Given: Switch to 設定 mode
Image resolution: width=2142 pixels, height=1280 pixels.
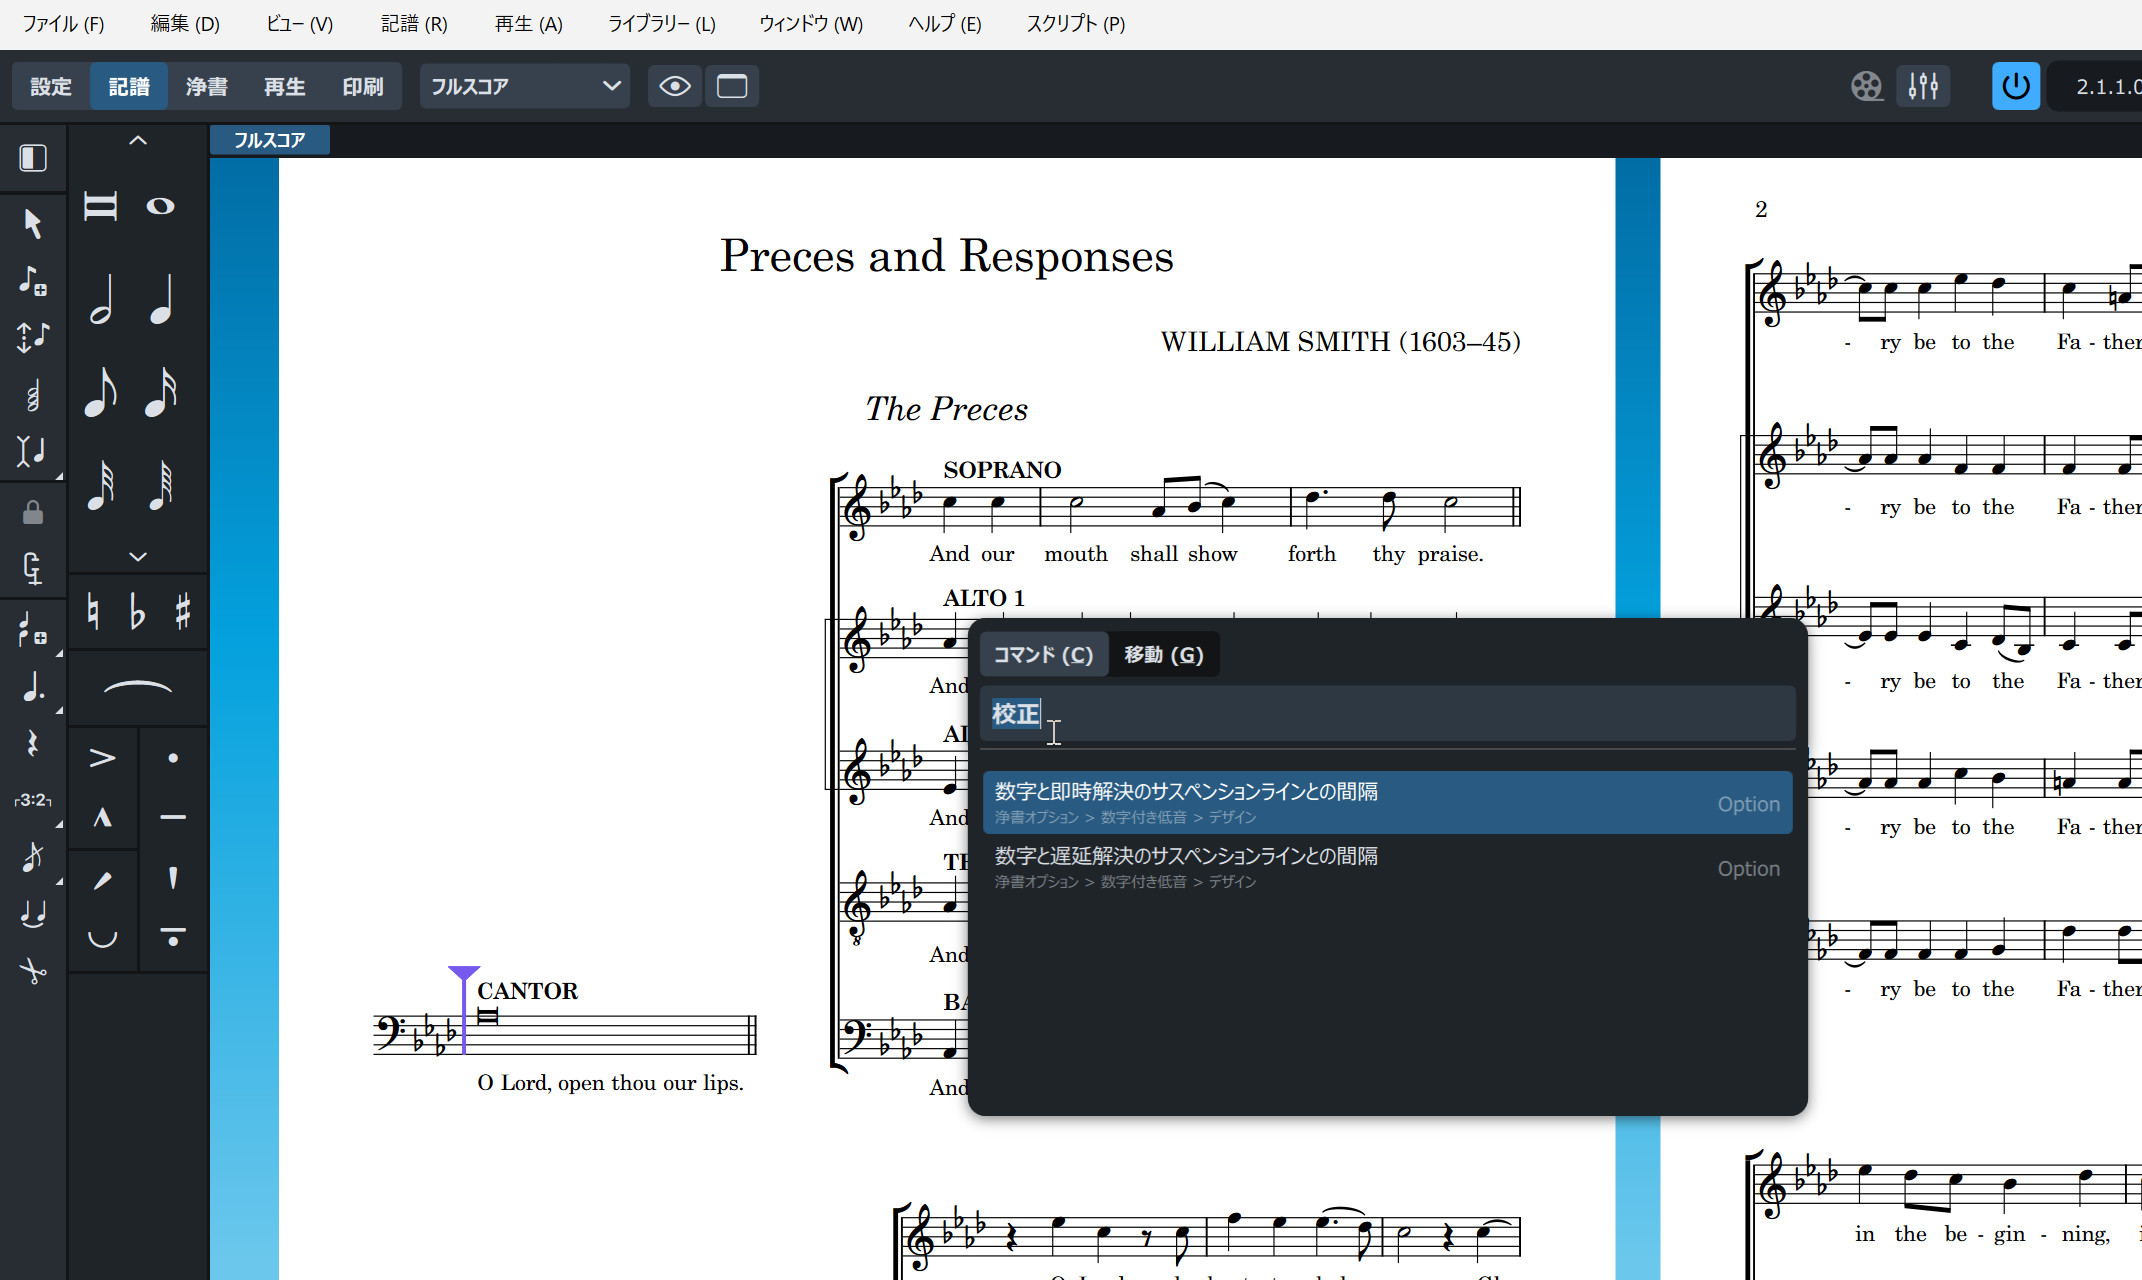Looking at the screenshot, I should point(51,87).
